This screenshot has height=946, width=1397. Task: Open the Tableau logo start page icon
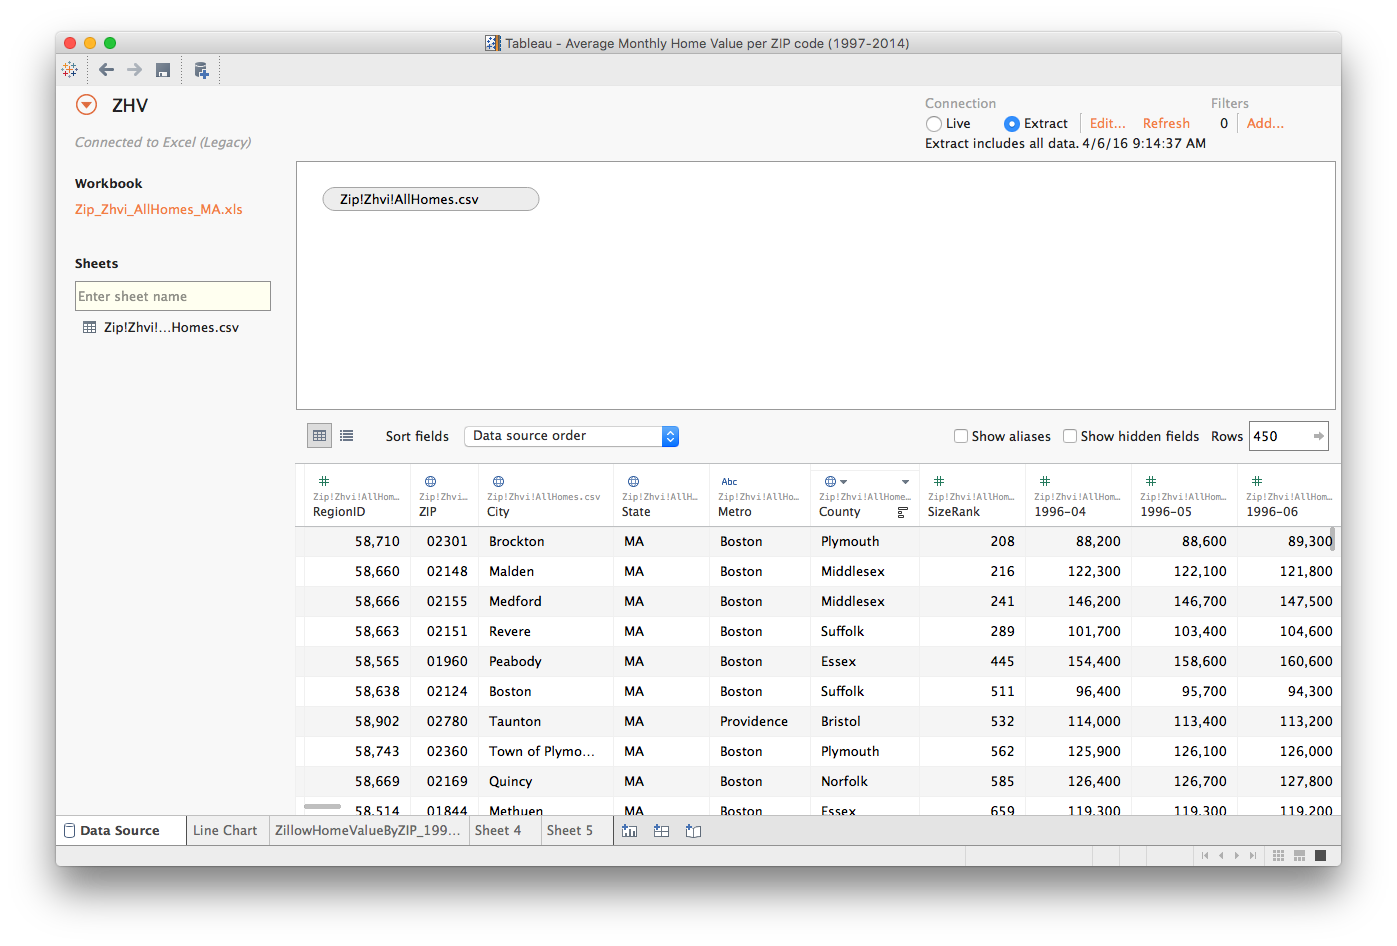coord(69,70)
